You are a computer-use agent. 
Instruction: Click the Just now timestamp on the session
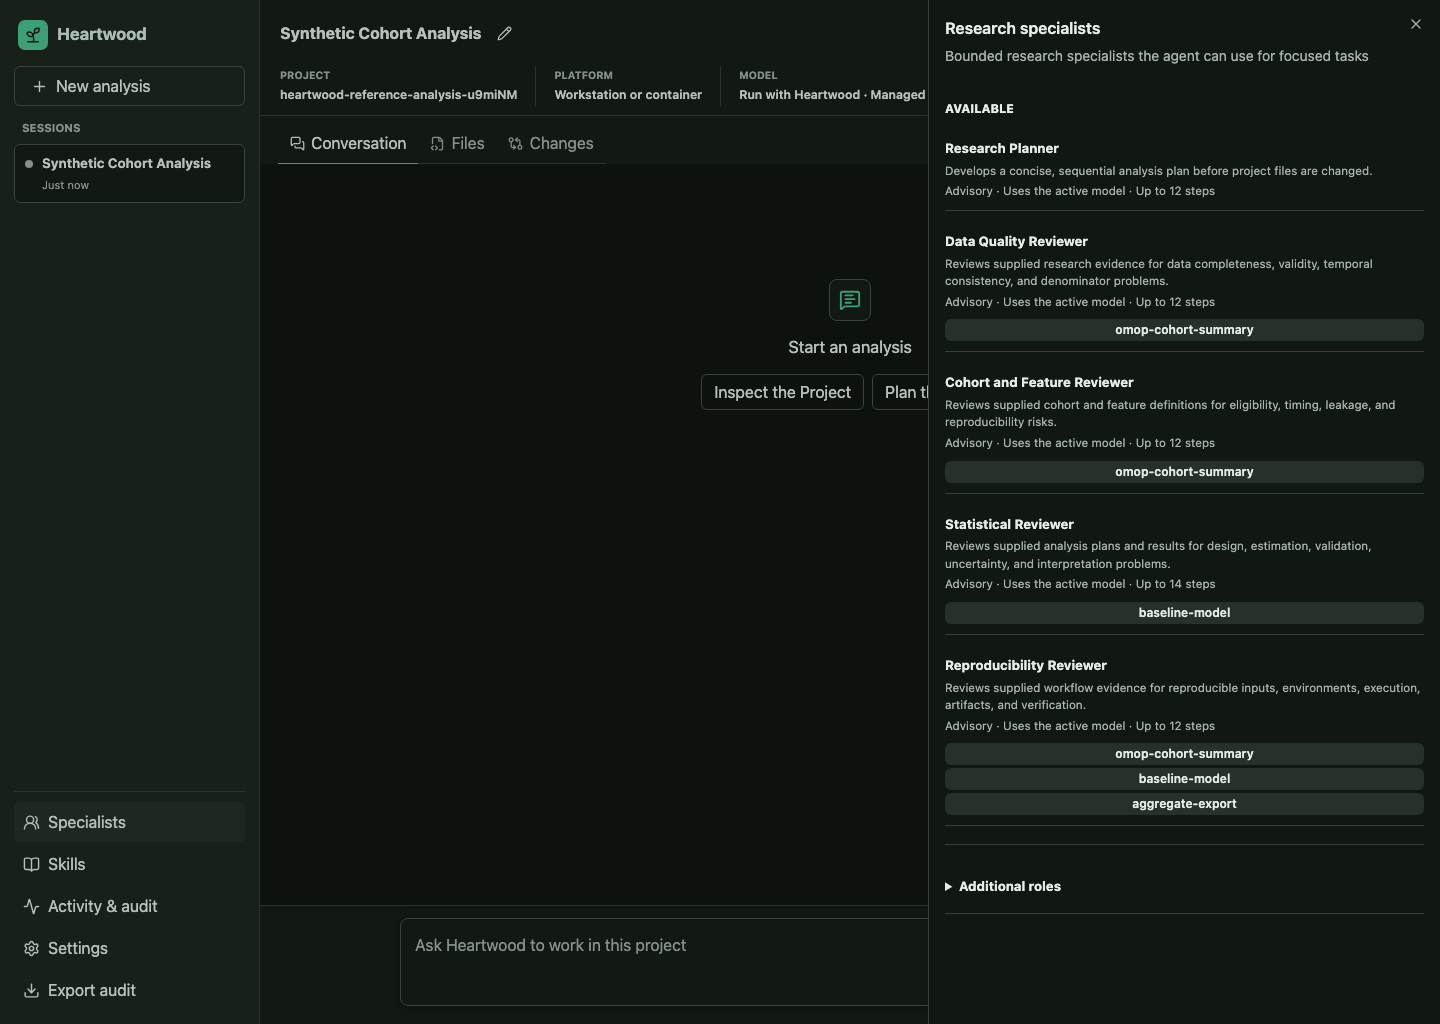(65, 185)
